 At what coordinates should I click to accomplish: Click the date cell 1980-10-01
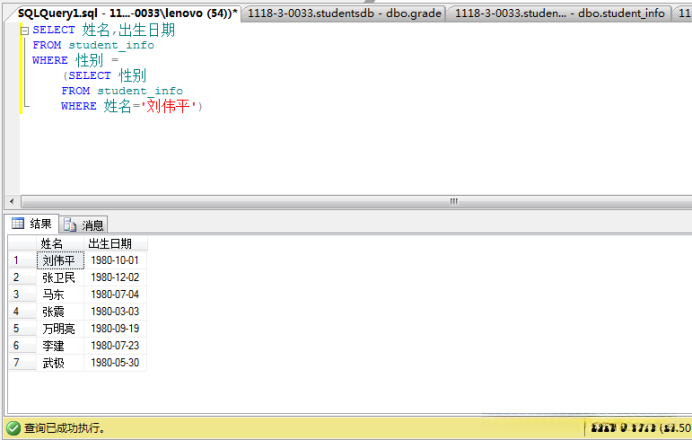coord(115,260)
